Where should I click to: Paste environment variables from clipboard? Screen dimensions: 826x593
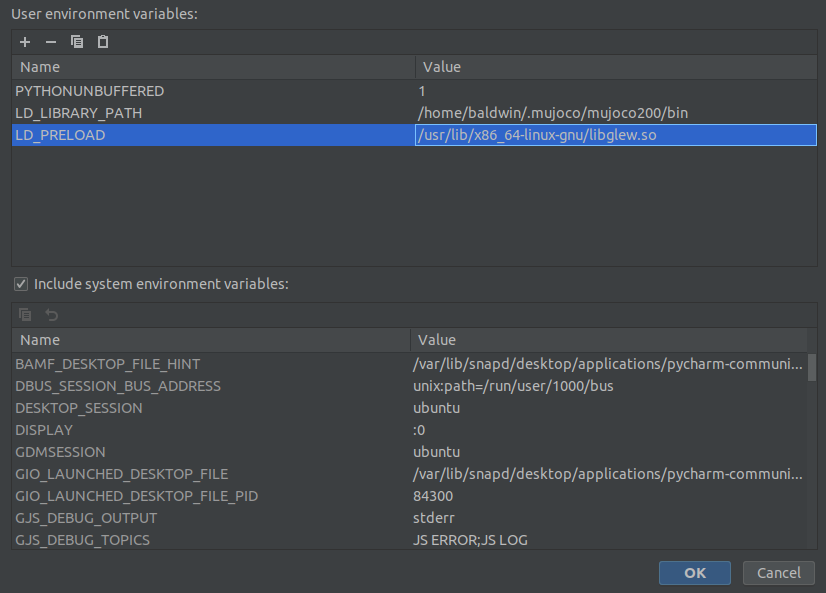point(103,42)
